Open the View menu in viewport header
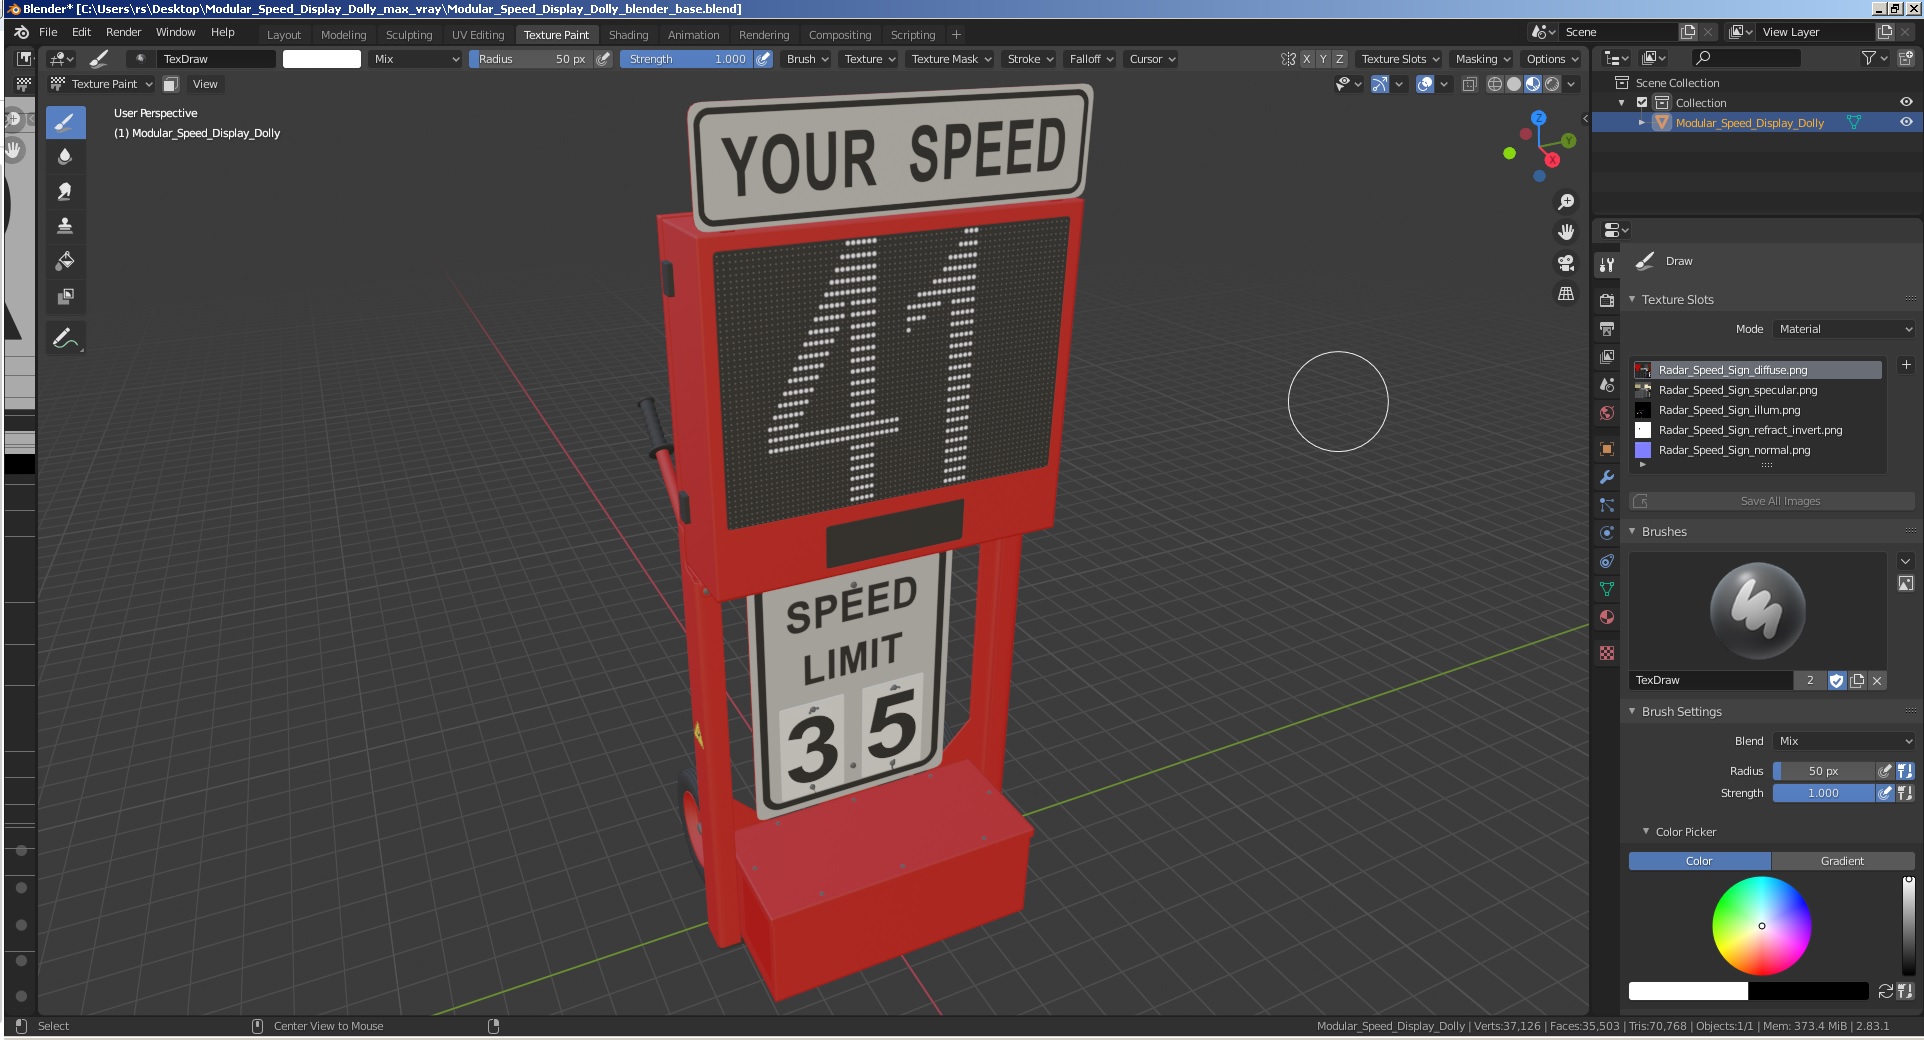The image size is (1924, 1040). tap(205, 84)
